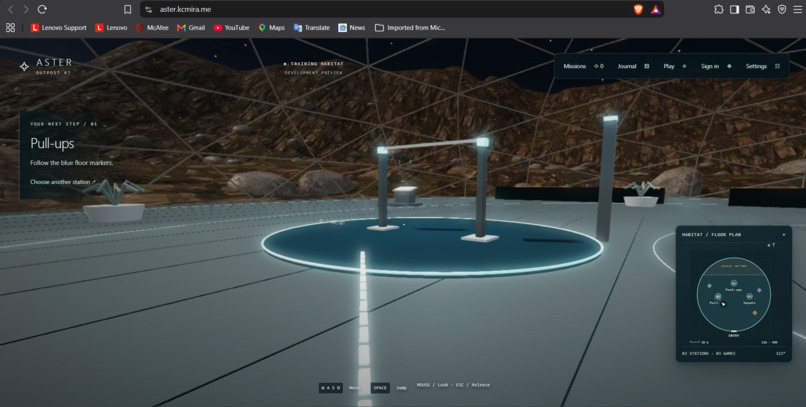Reload the aster.kcmira.me page
806x407 pixels.
[43, 9]
